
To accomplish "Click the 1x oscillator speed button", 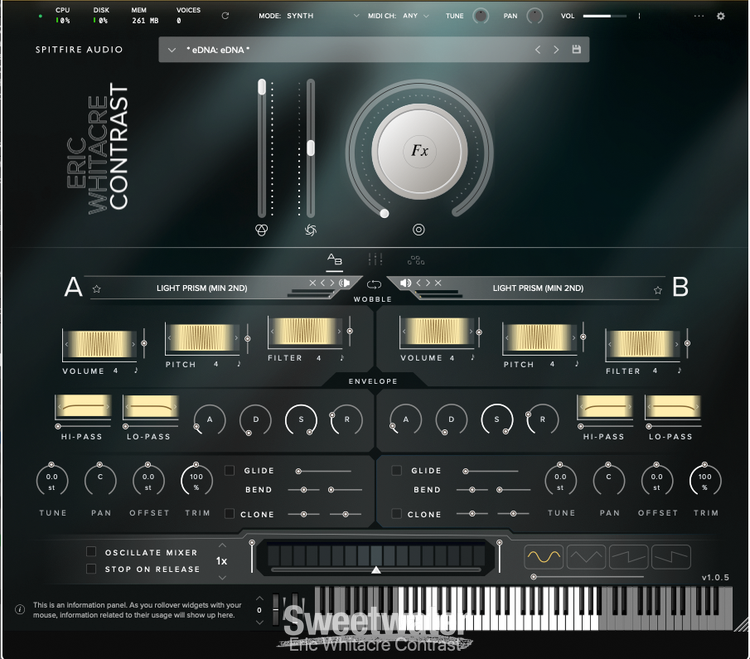I will (x=221, y=561).
